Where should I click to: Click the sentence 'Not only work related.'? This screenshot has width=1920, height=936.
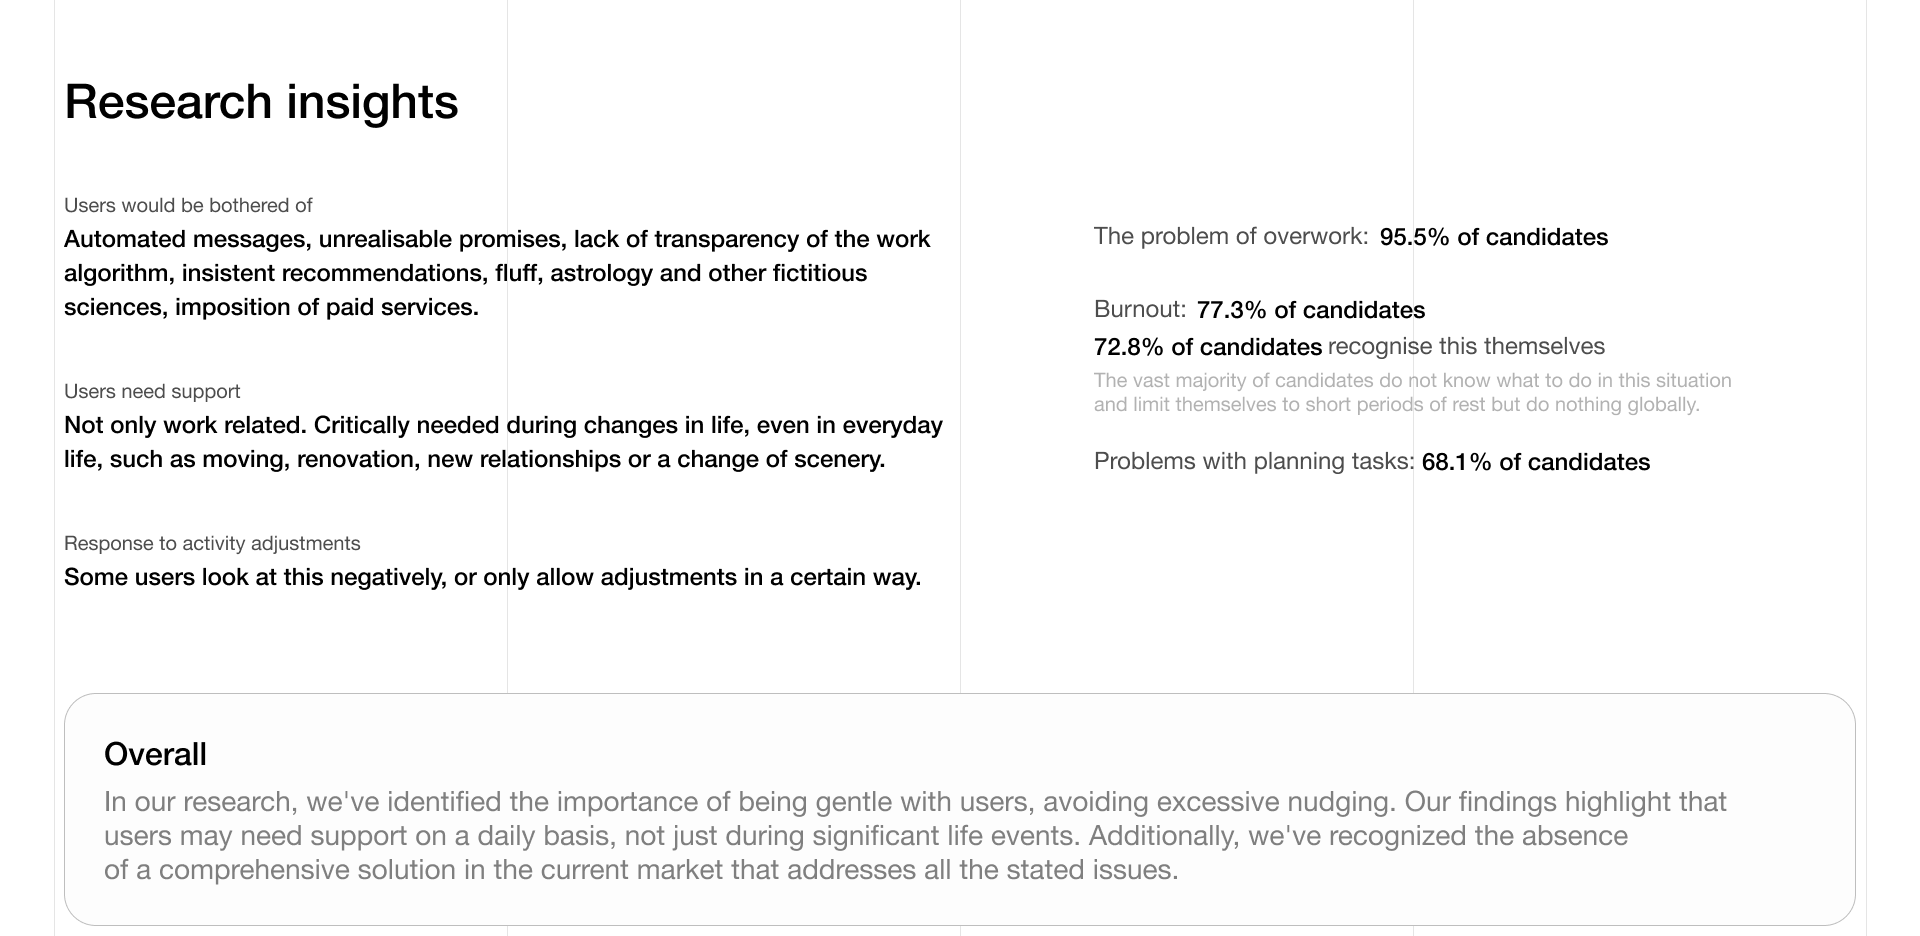(185, 425)
